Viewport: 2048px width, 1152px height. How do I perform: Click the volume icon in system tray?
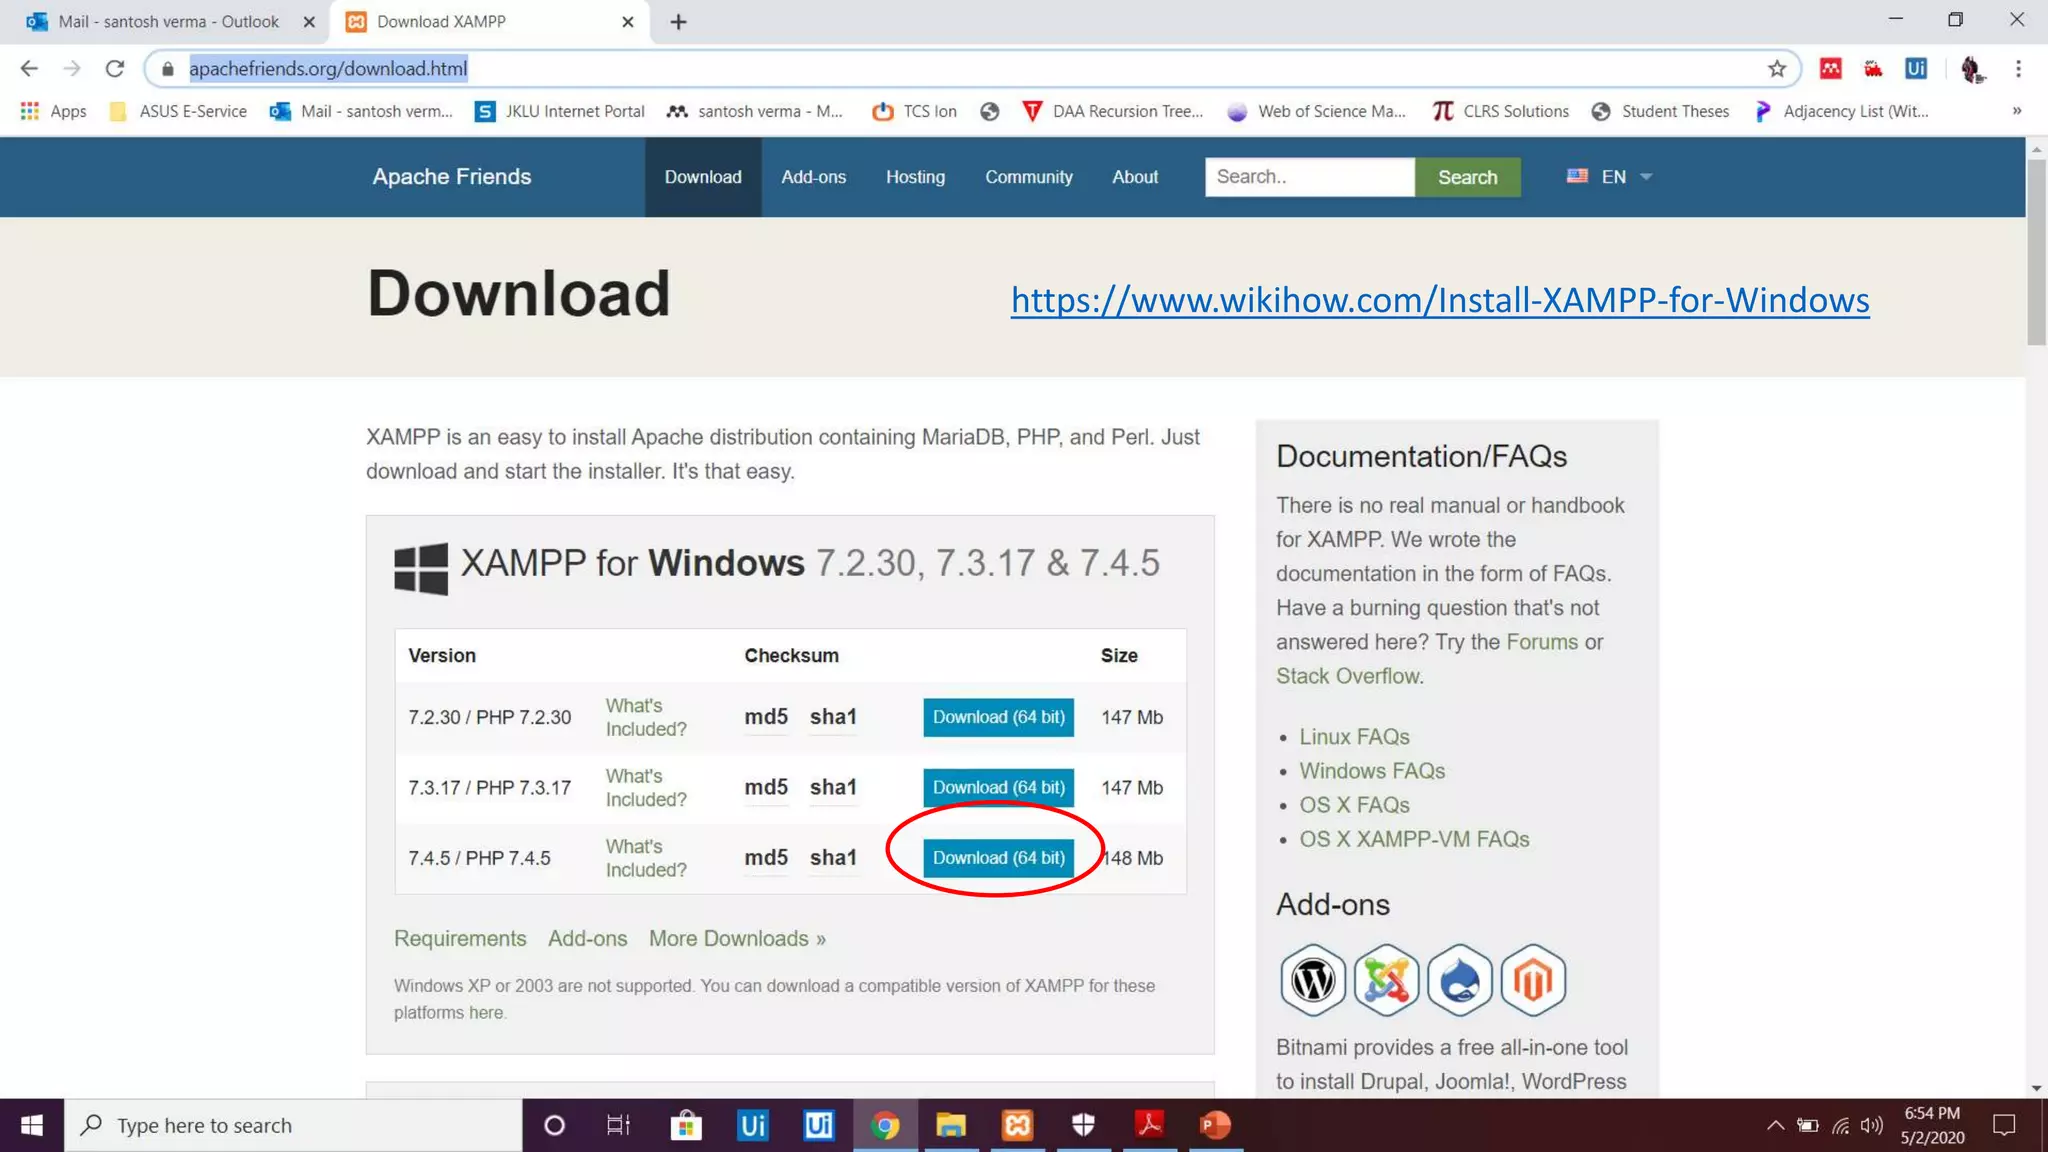coord(1872,1125)
